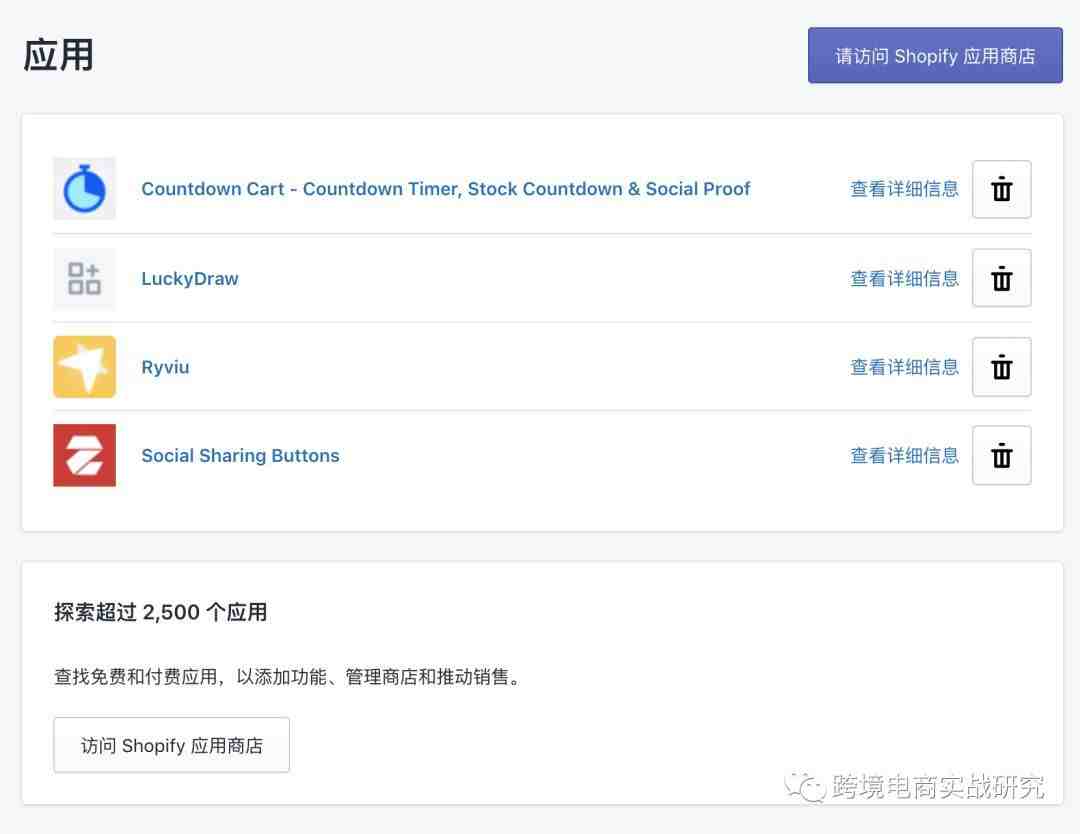Viewport: 1080px width, 834px height.
Task: Click the Countdown Cart stopwatch app icon
Action: [x=84, y=189]
